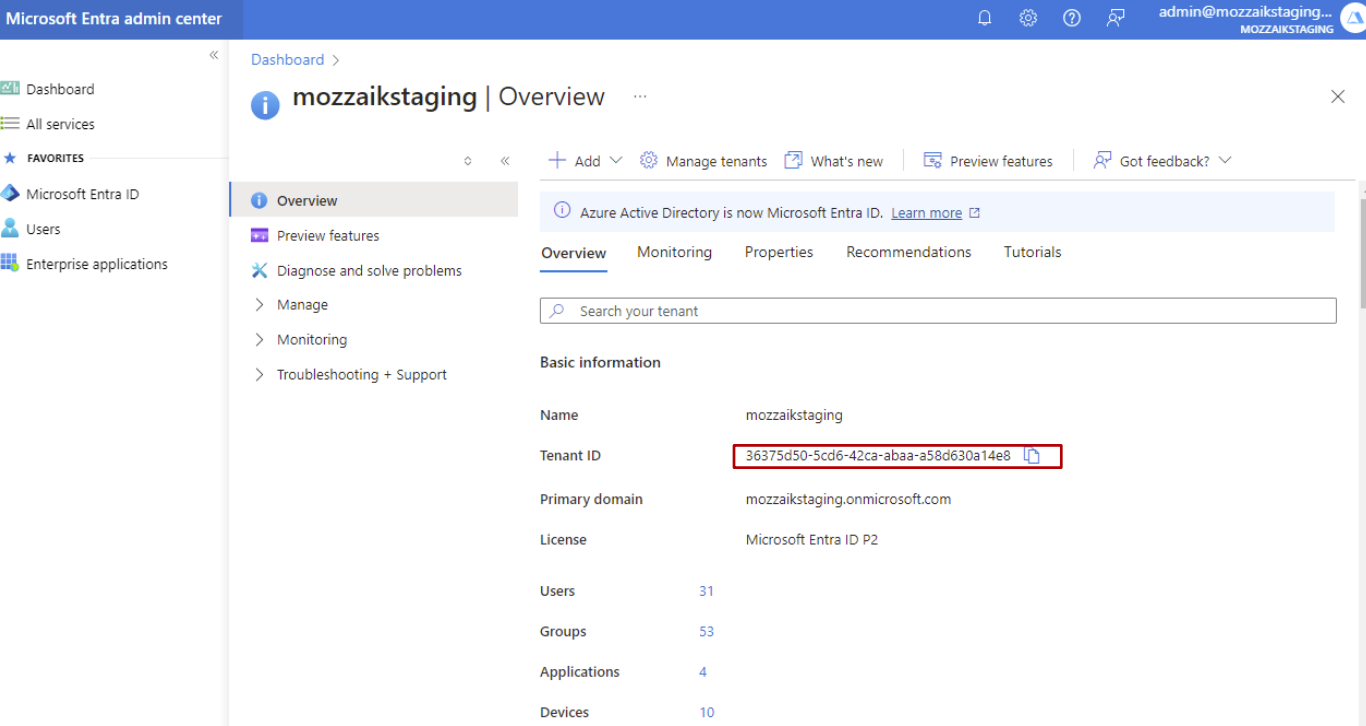Open the Devices count link 10
This screenshot has width=1366, height=726.
tap(707, 713)
